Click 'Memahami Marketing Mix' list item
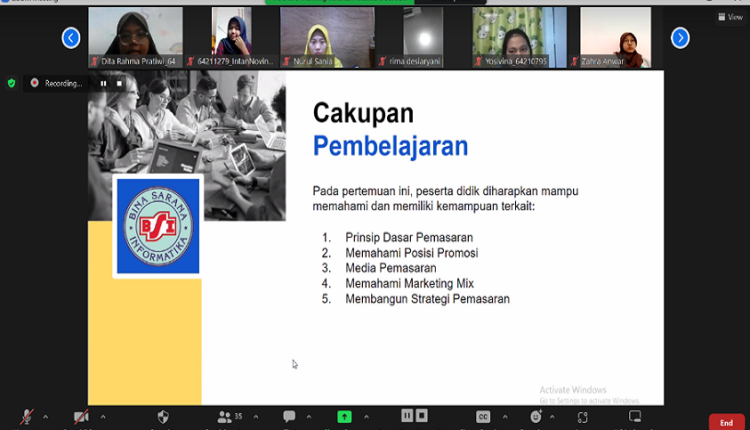The height and width of the screenshot is (430, 750). tap(409, 284)
